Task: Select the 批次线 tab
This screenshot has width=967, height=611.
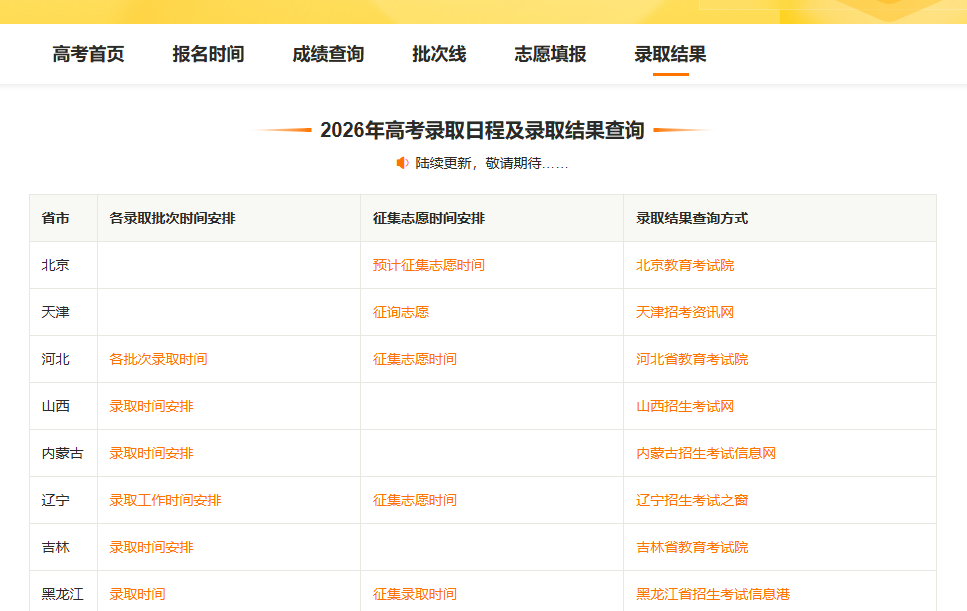Action: [439, 54]
